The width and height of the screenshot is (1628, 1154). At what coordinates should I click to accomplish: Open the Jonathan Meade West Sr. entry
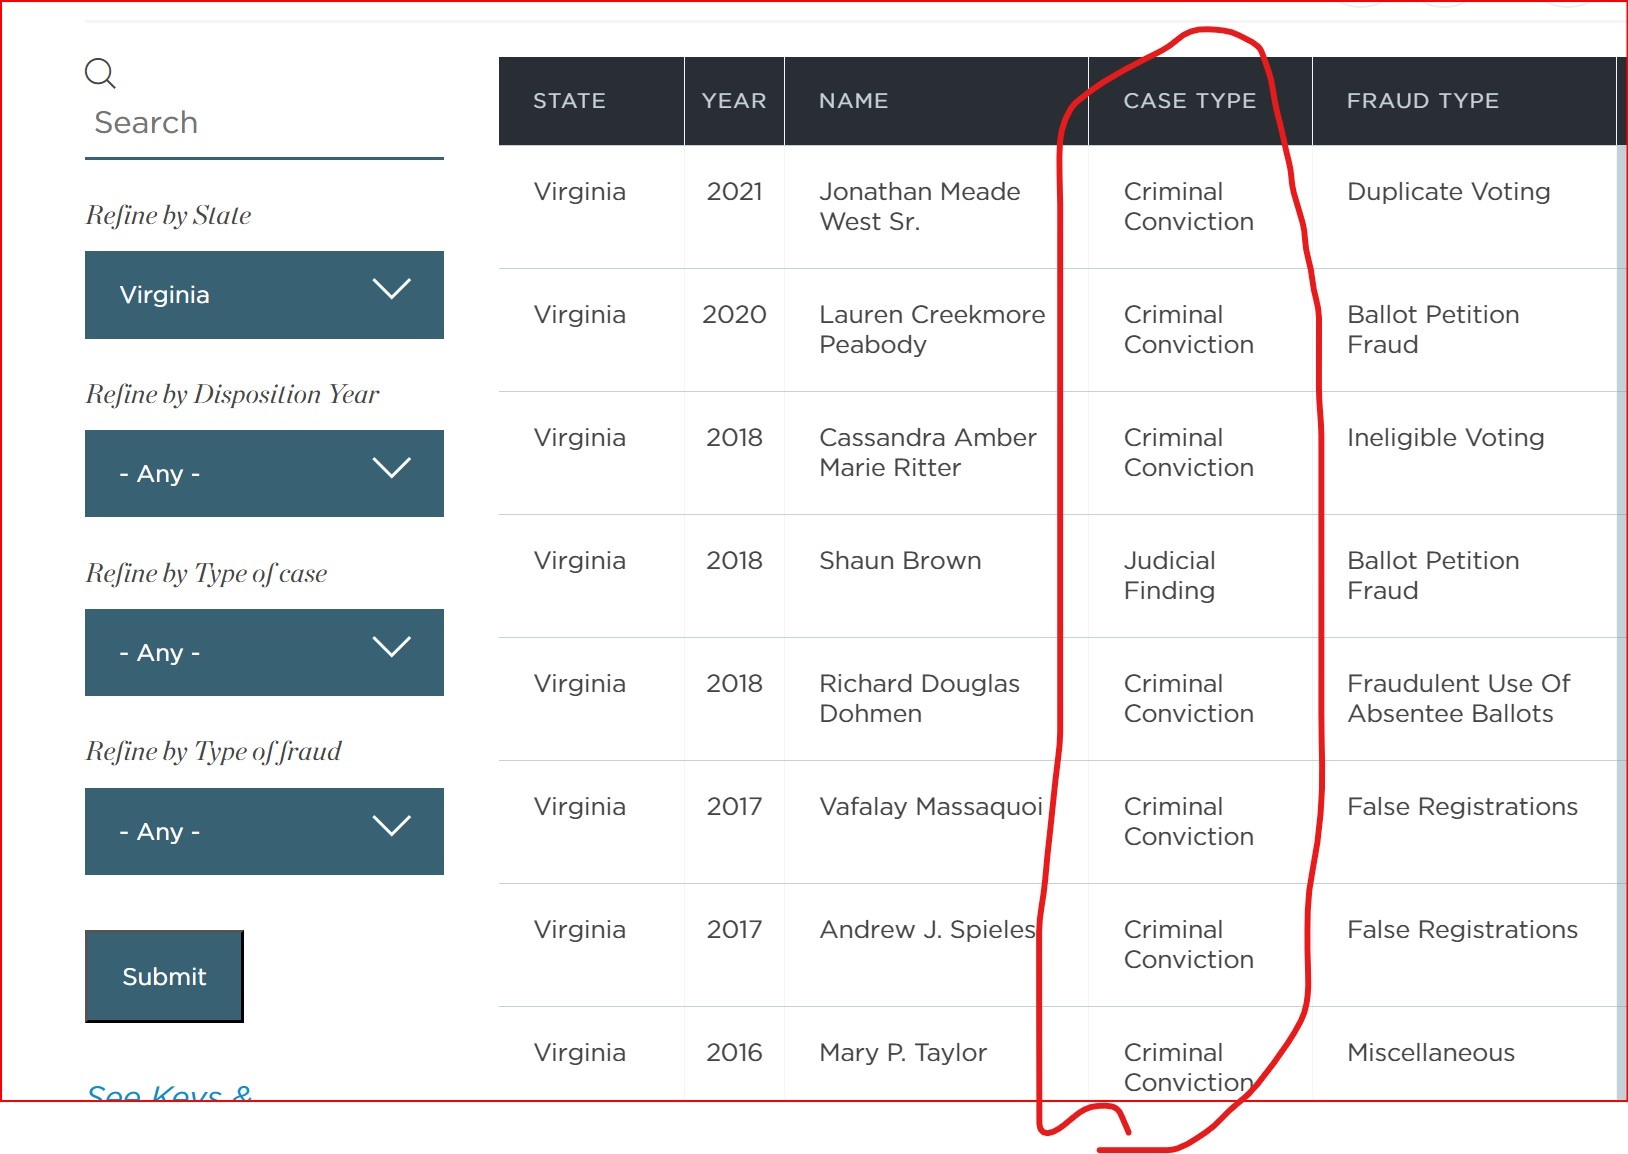coord(919,207)
